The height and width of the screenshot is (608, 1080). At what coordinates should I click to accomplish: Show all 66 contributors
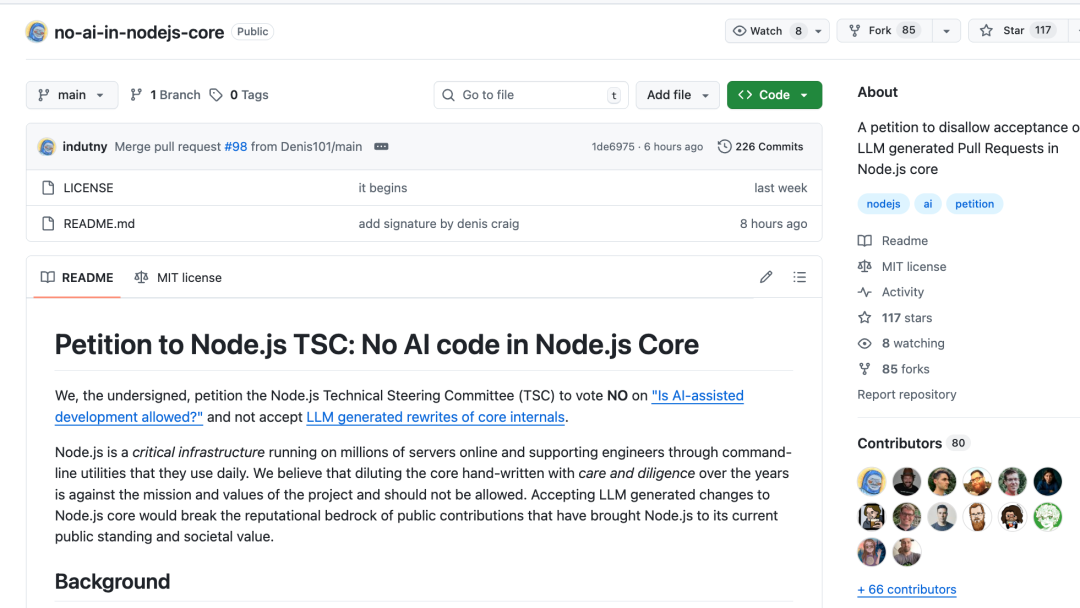tap(906, 589)
